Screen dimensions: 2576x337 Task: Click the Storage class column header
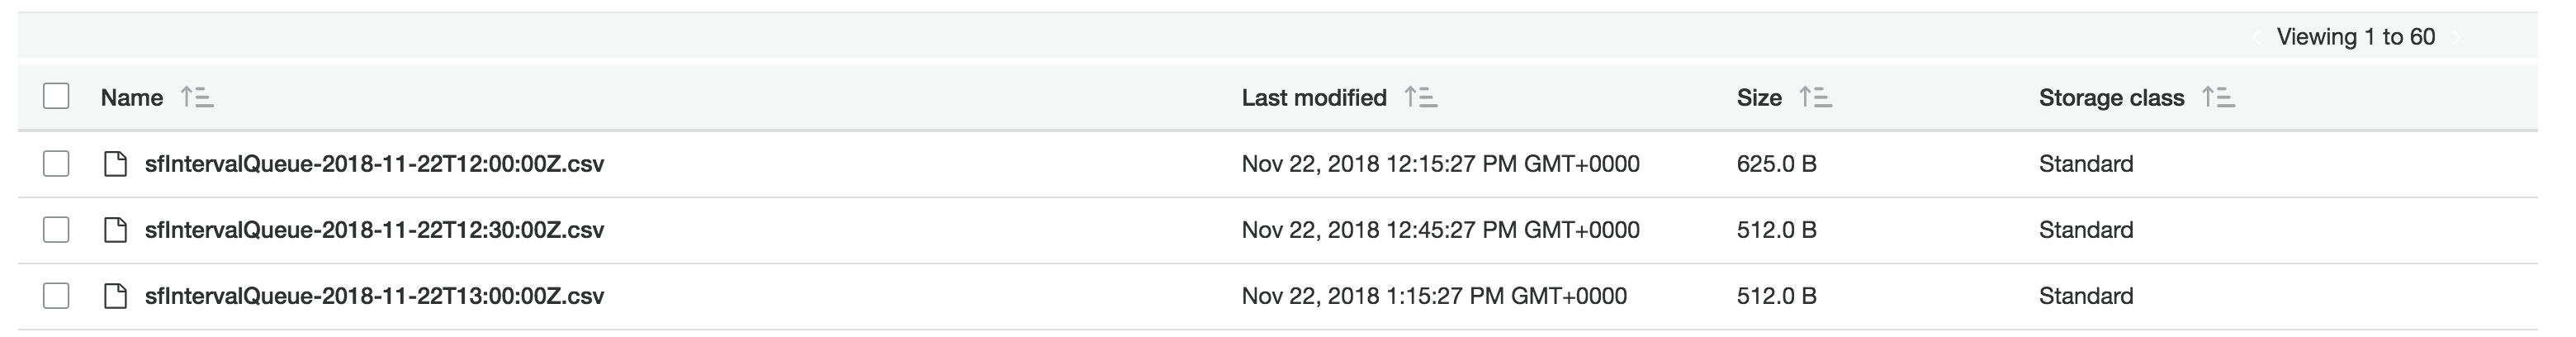point(2111,98)
